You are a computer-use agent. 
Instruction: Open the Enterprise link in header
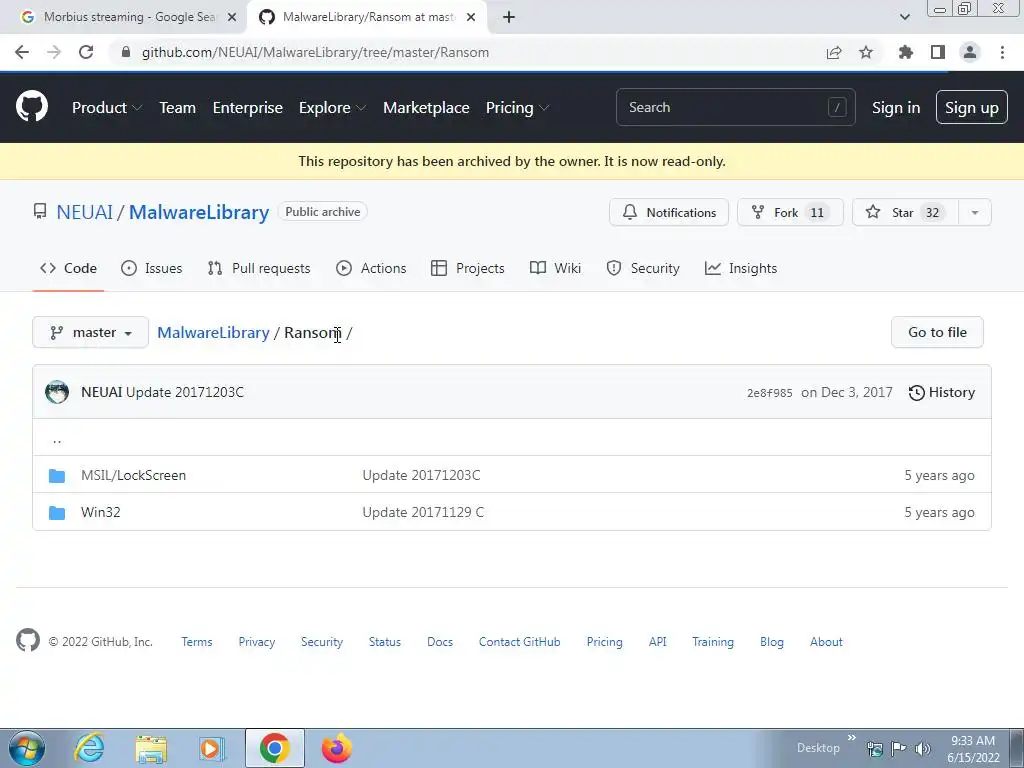click(x=248, y=108)
